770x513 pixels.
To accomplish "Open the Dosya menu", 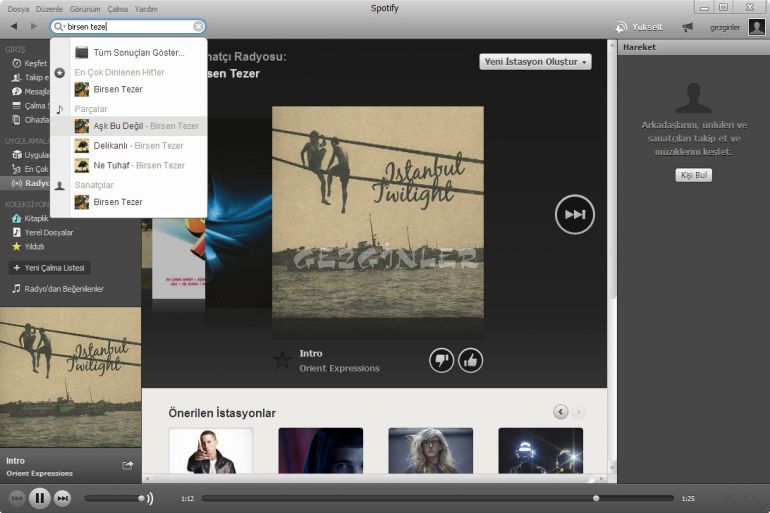I will (x=18, y=9).
